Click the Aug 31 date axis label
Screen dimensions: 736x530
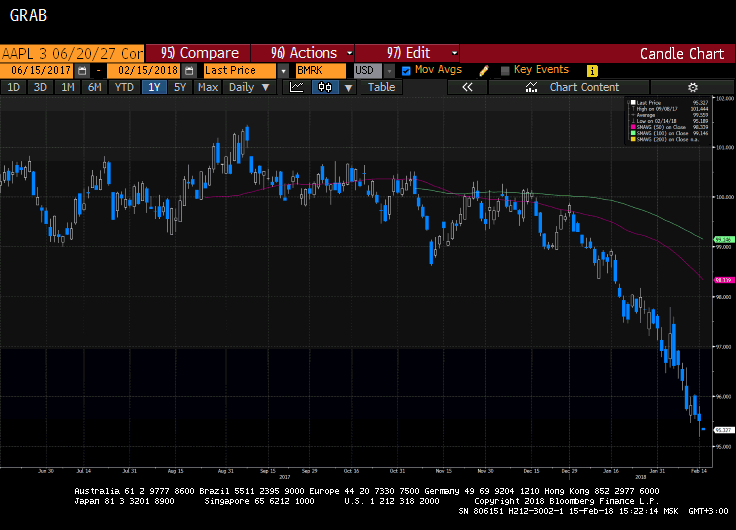pyautogui.click(x=226, y=471)
